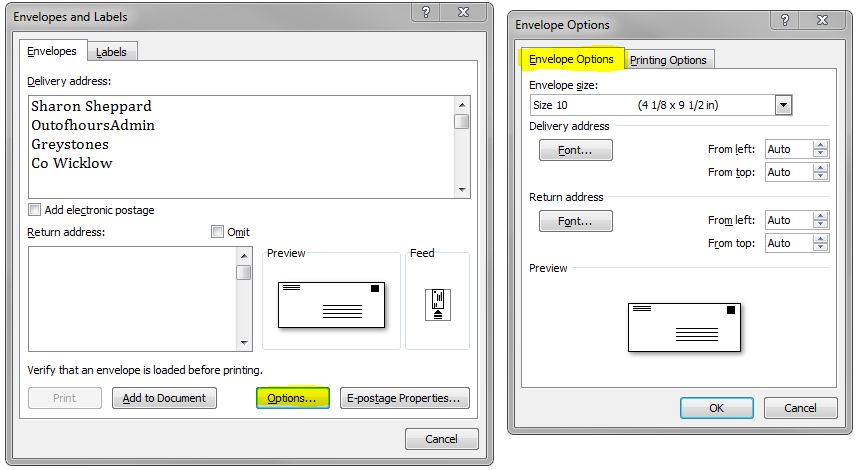The image size is (859, 470).
Task: Click Delivery address From left Auto field
Action: 789,149
